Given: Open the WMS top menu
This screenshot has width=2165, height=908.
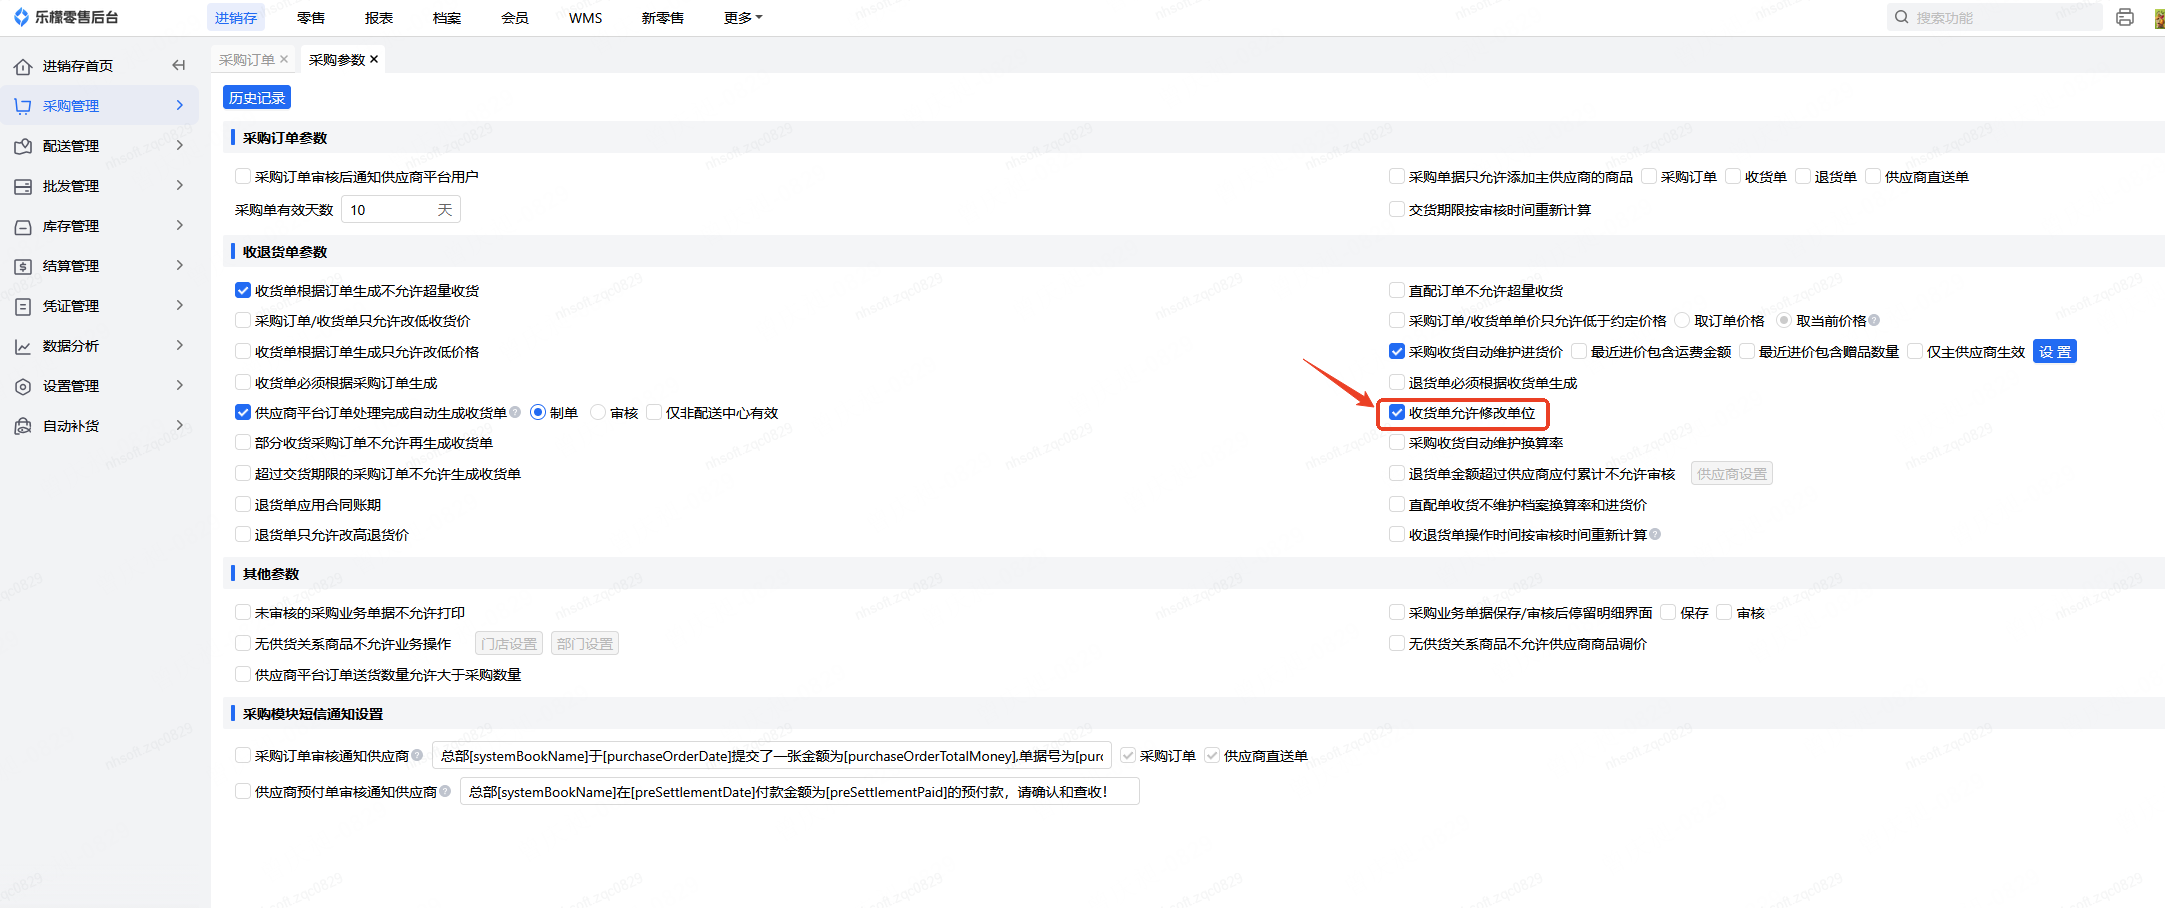Looking at the screenshot, I should click(586, 18).
